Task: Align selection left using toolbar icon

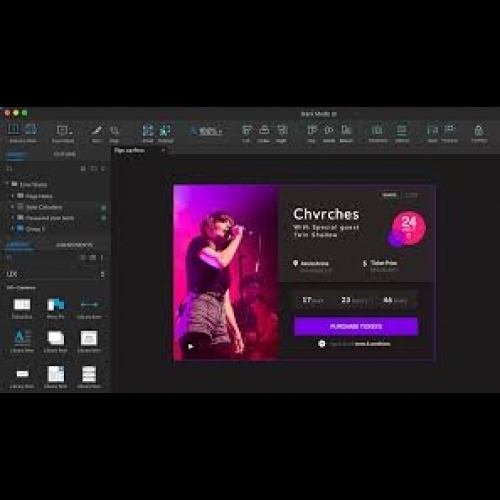Action: pyautogui.click(x=246, y=130)
